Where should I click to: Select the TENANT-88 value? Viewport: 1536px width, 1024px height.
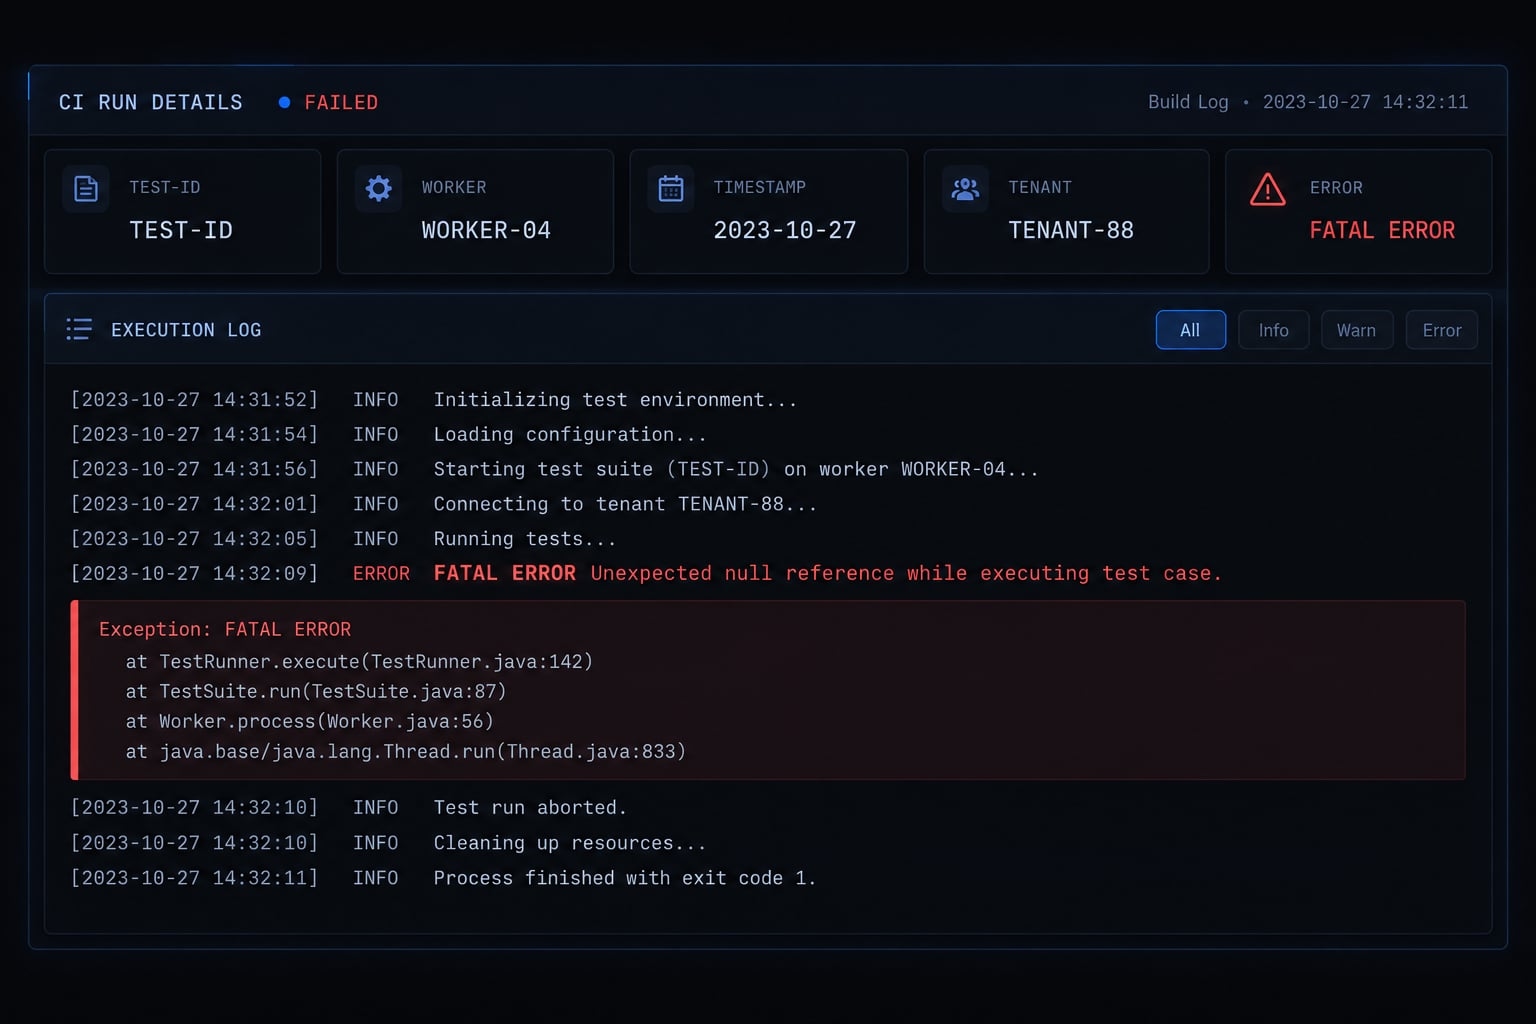(1071, 230)
